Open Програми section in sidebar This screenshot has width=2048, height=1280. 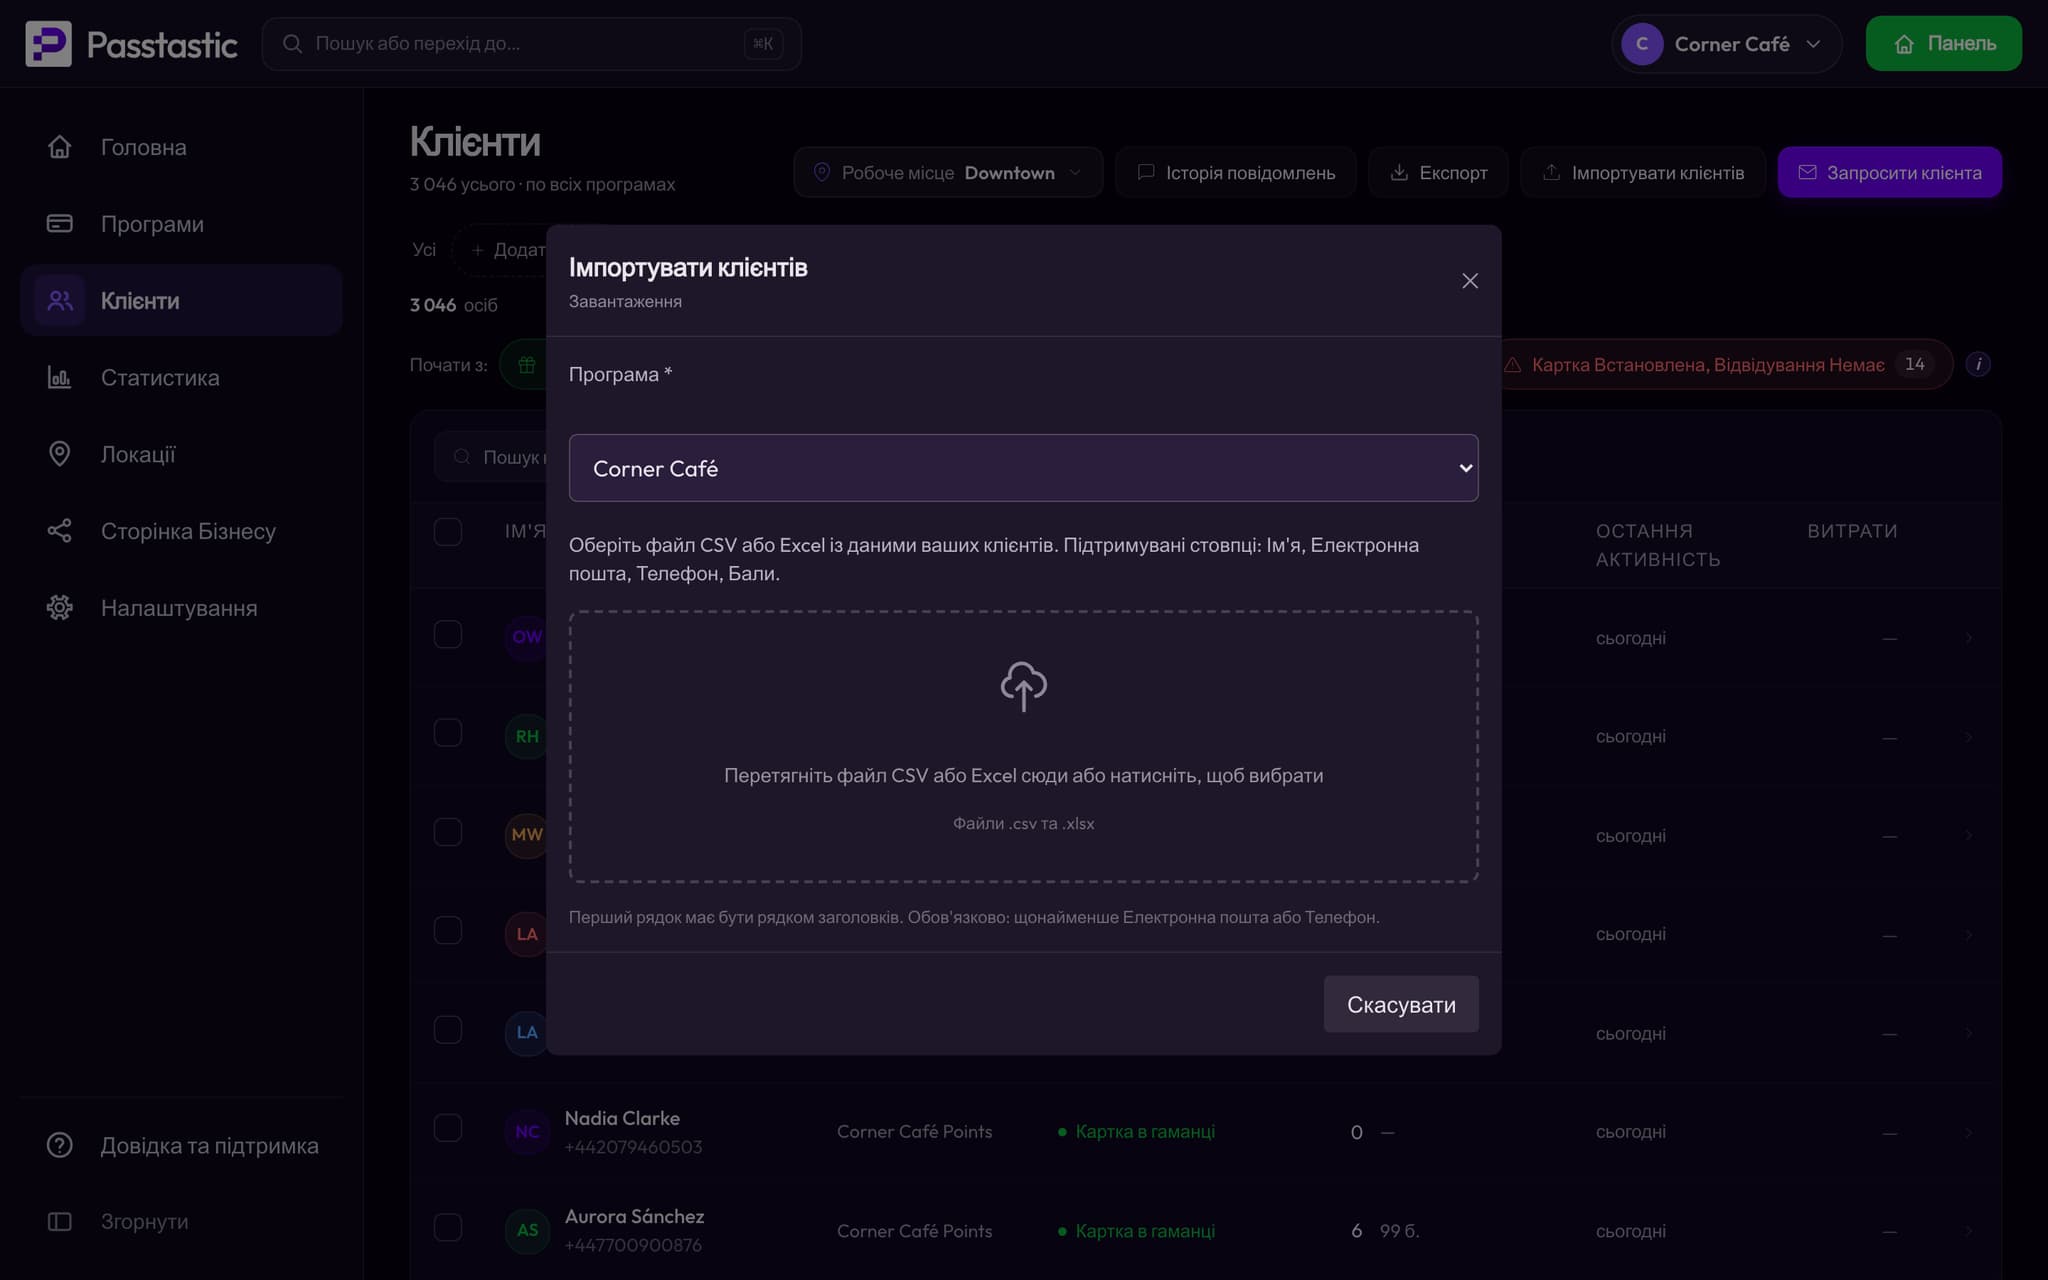(181, 224)
